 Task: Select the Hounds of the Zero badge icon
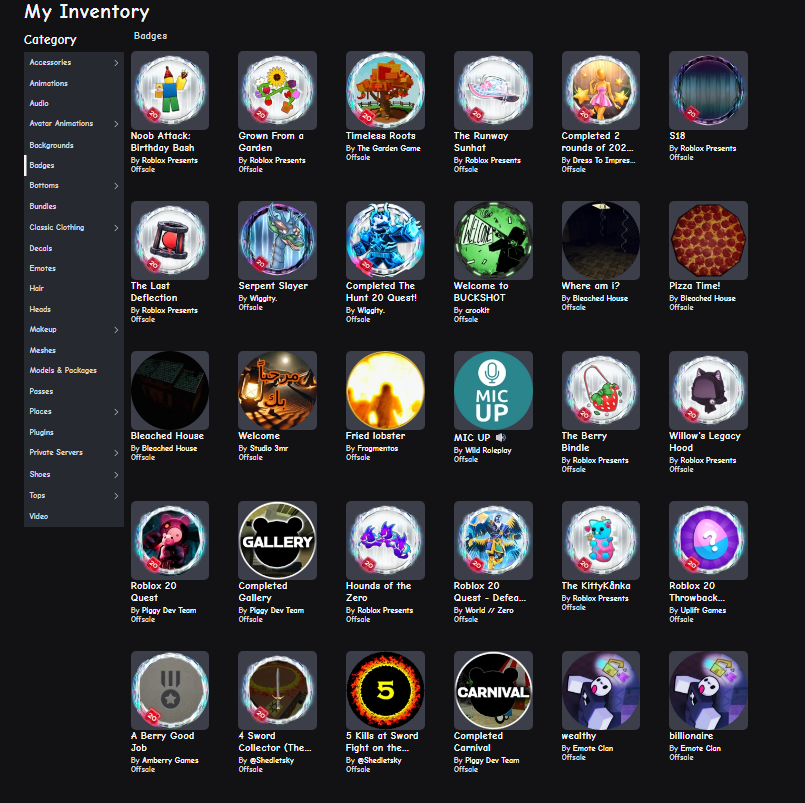click(x=385, y=540)
